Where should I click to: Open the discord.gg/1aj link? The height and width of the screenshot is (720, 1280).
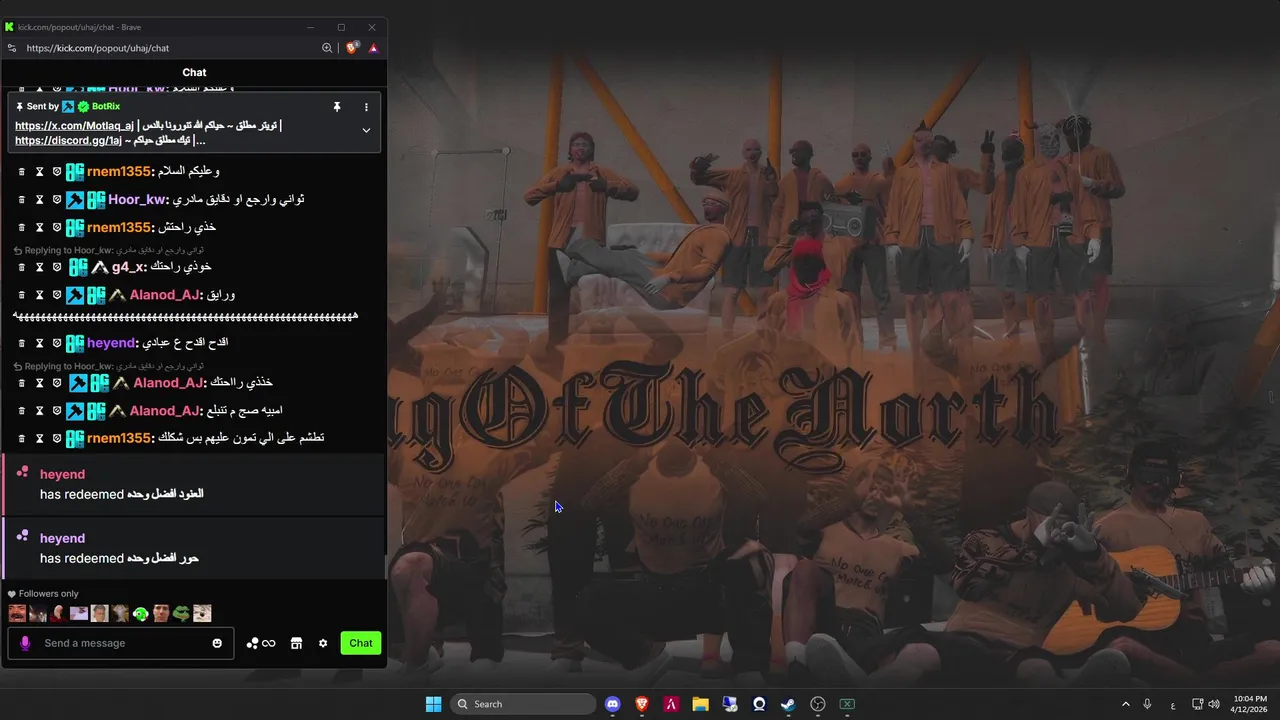(68, 140)
